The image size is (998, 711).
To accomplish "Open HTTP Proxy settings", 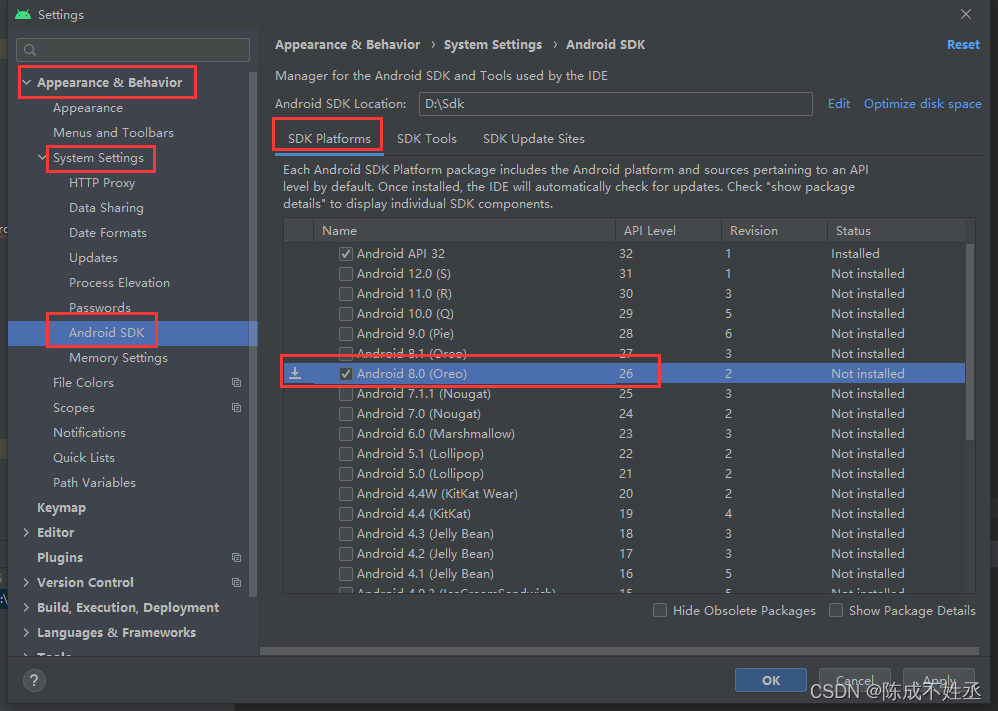I will click(102, 183).
